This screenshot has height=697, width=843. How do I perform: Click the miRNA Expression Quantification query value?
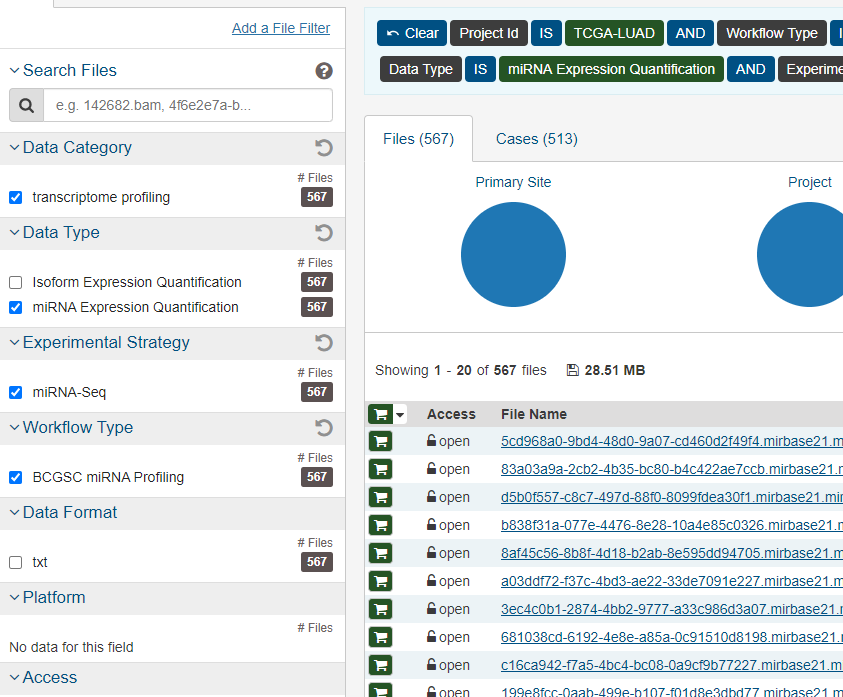click(611, 69)
